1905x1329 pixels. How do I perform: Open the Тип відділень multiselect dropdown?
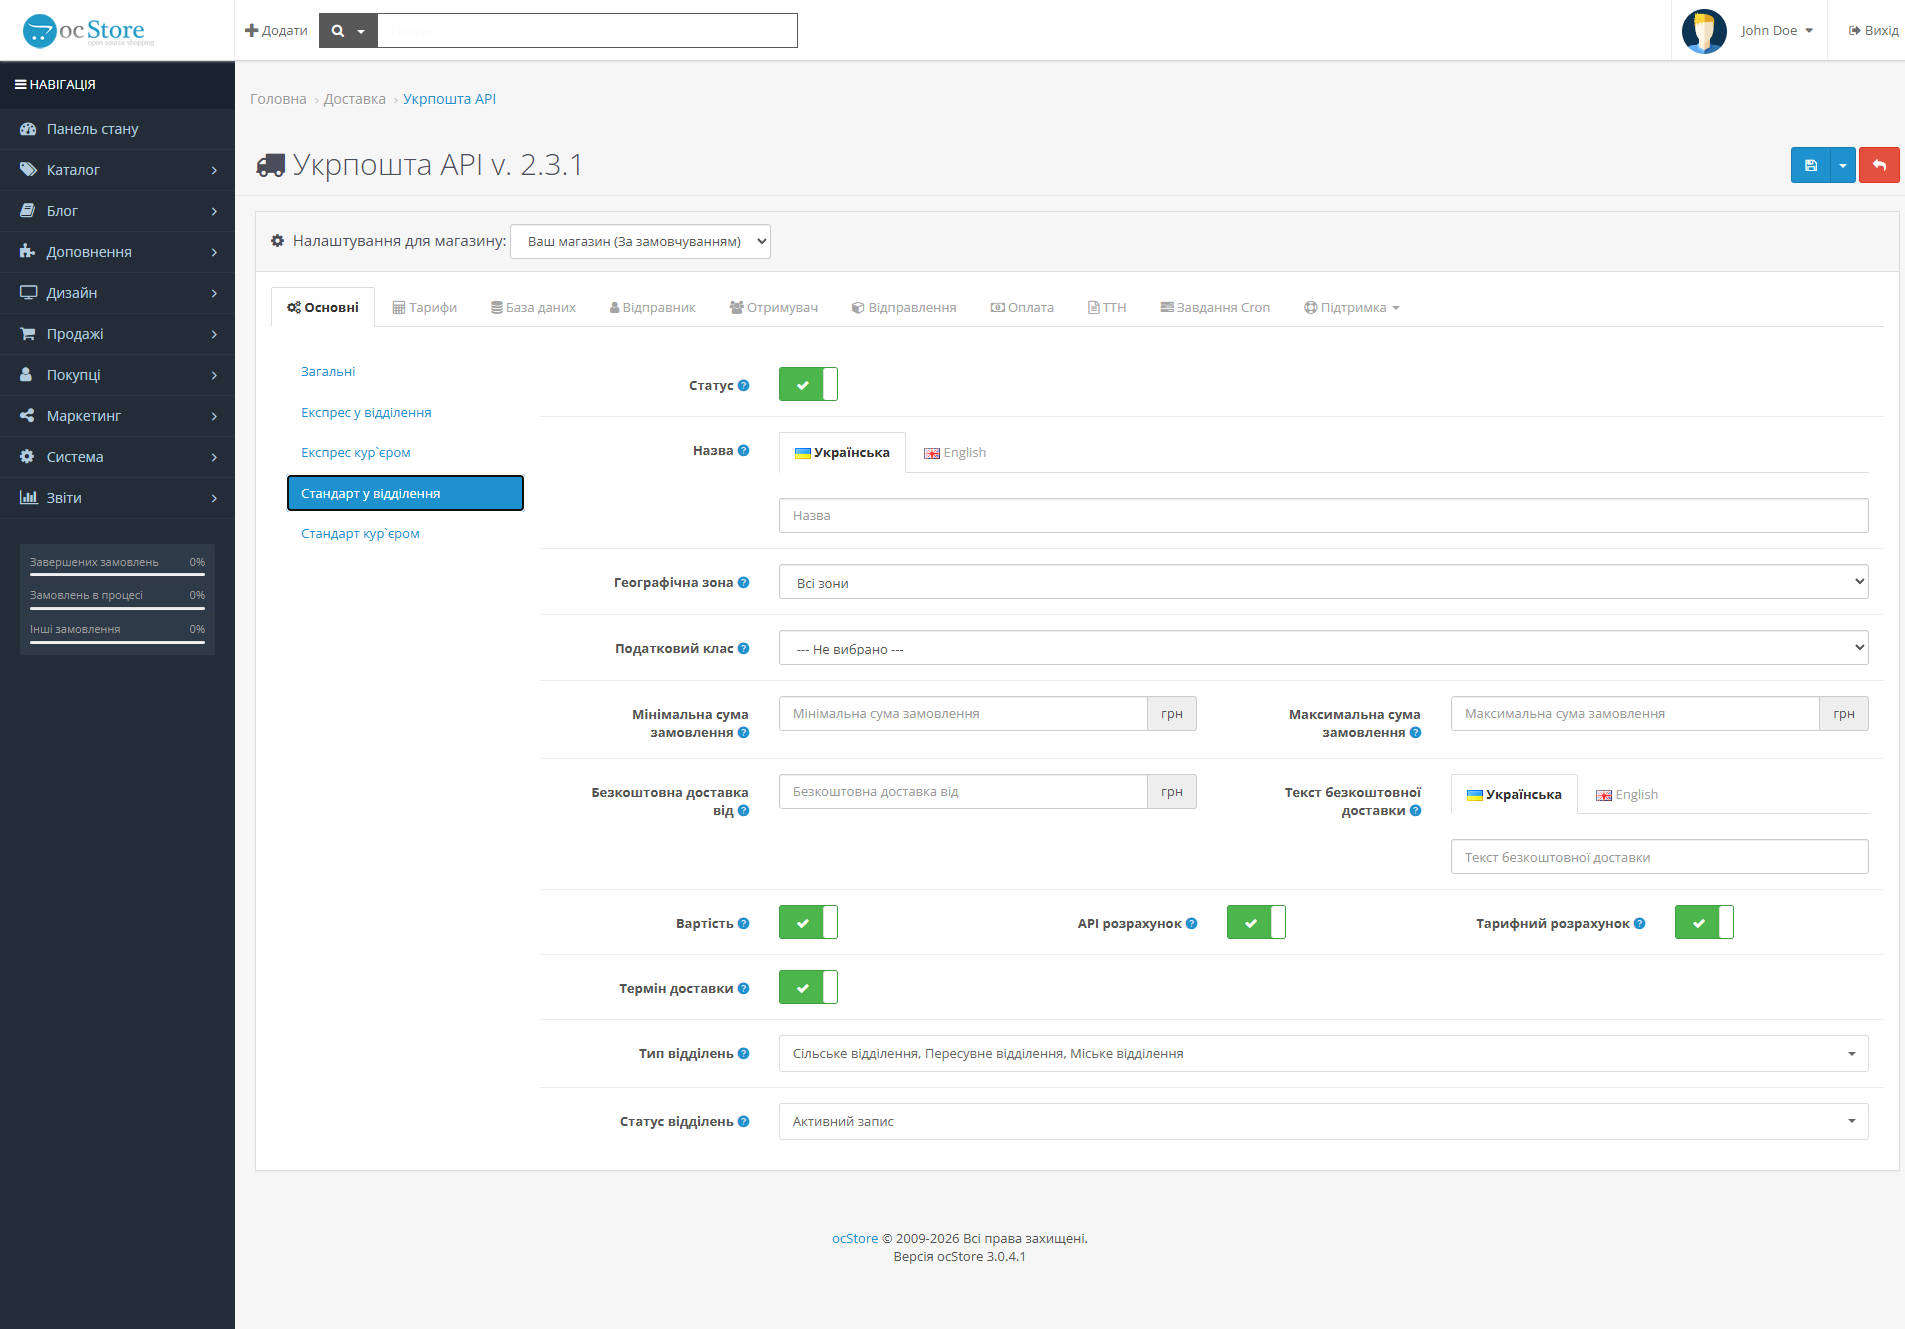[1323, 1053]
